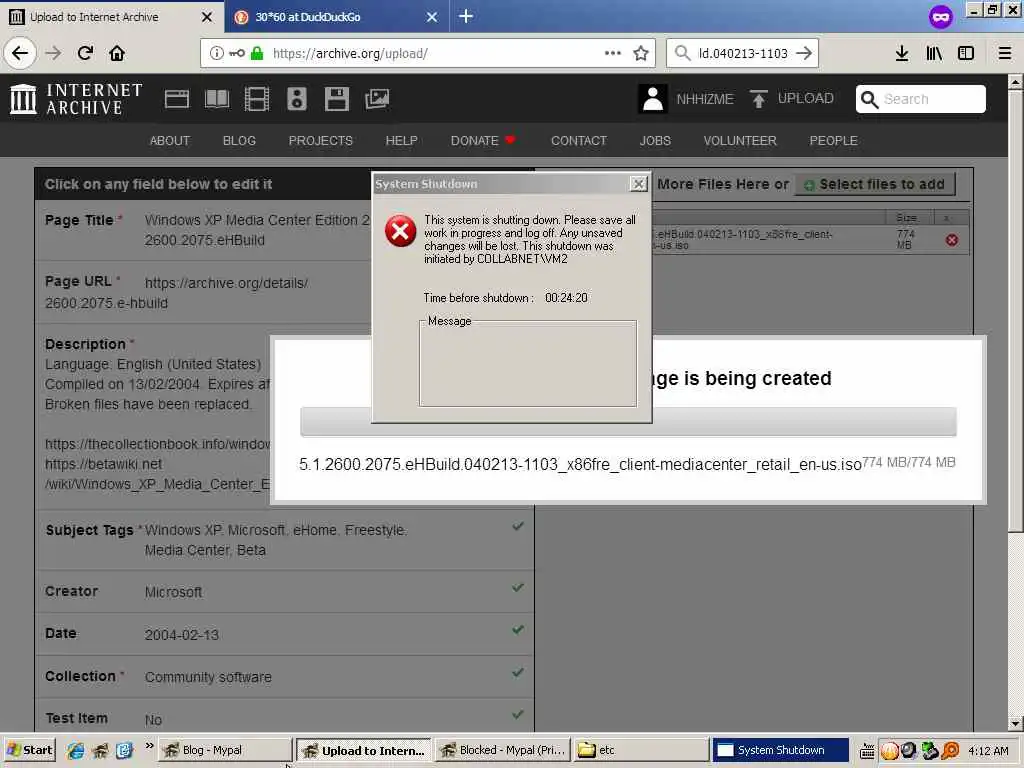Edit the Page Title field
Screen dimensions: 1024x768
[x=257, y=230]
